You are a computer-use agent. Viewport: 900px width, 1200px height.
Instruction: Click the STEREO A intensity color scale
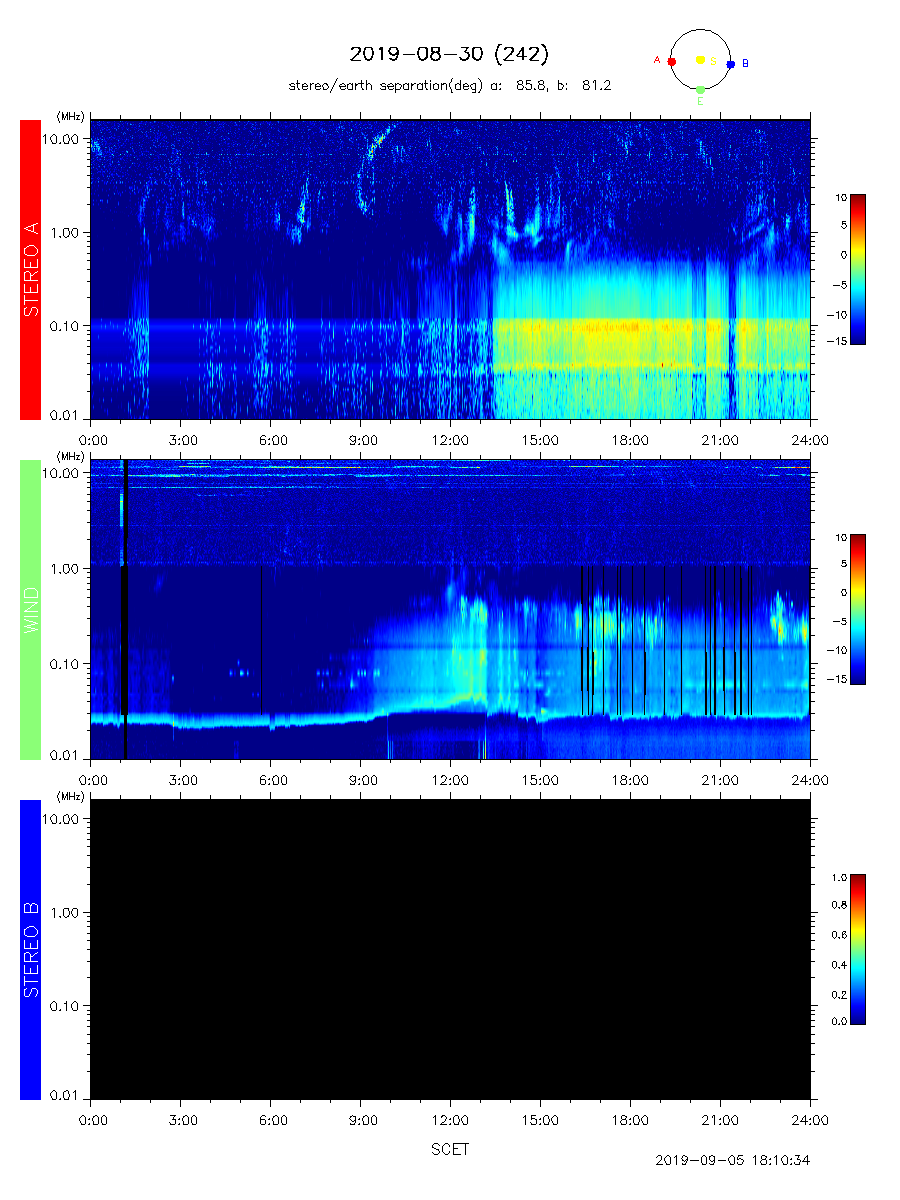(858, 270)
